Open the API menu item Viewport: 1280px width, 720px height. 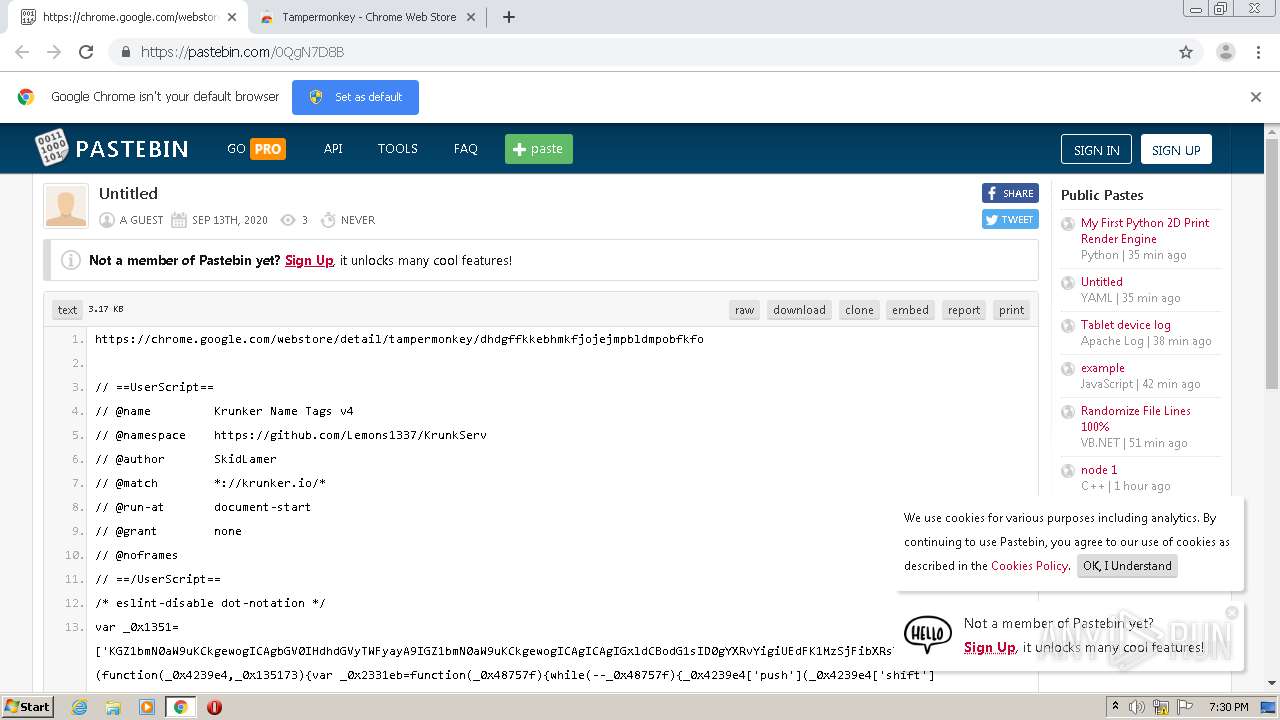coord(333,148)
